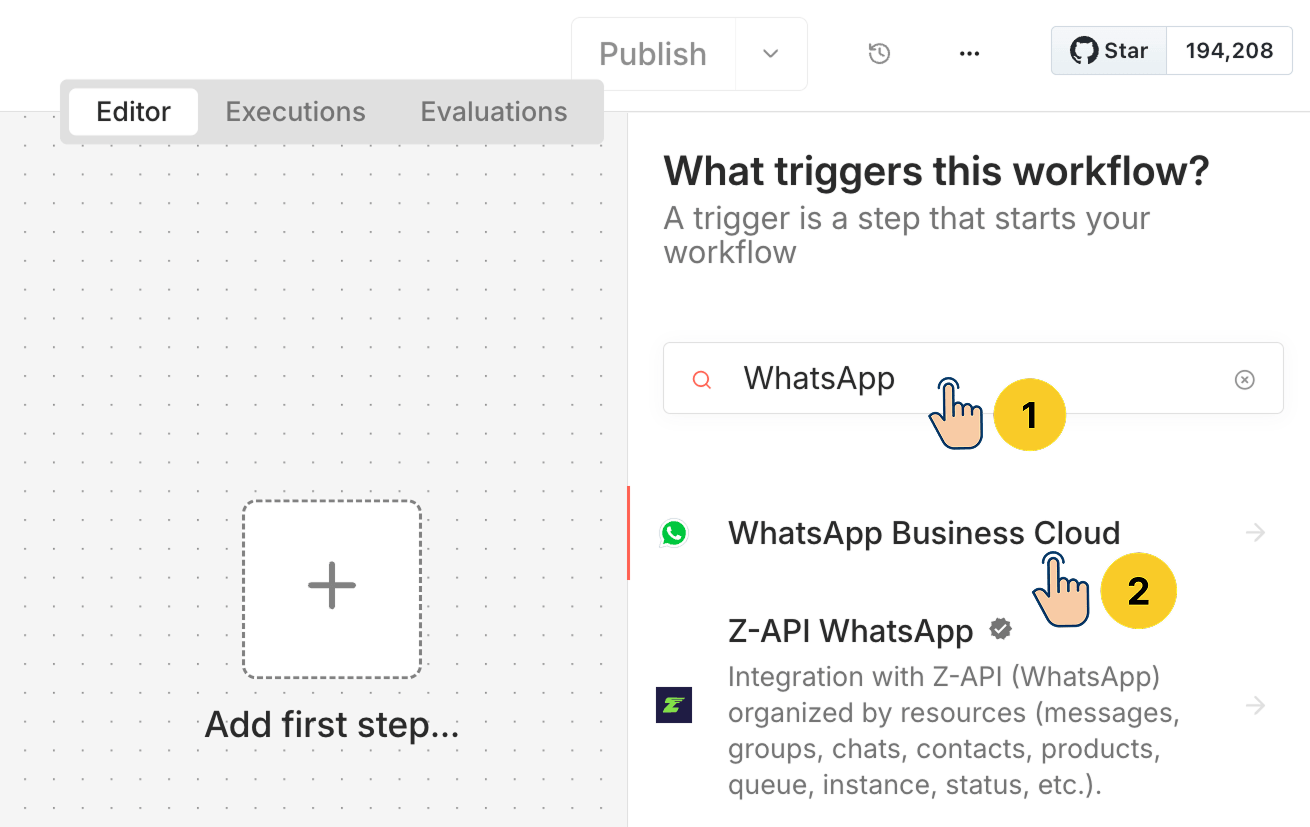The image size is (1310, 827).
Task: Select WhatsApp Business Cloud node
Action: tap(968, 533)
